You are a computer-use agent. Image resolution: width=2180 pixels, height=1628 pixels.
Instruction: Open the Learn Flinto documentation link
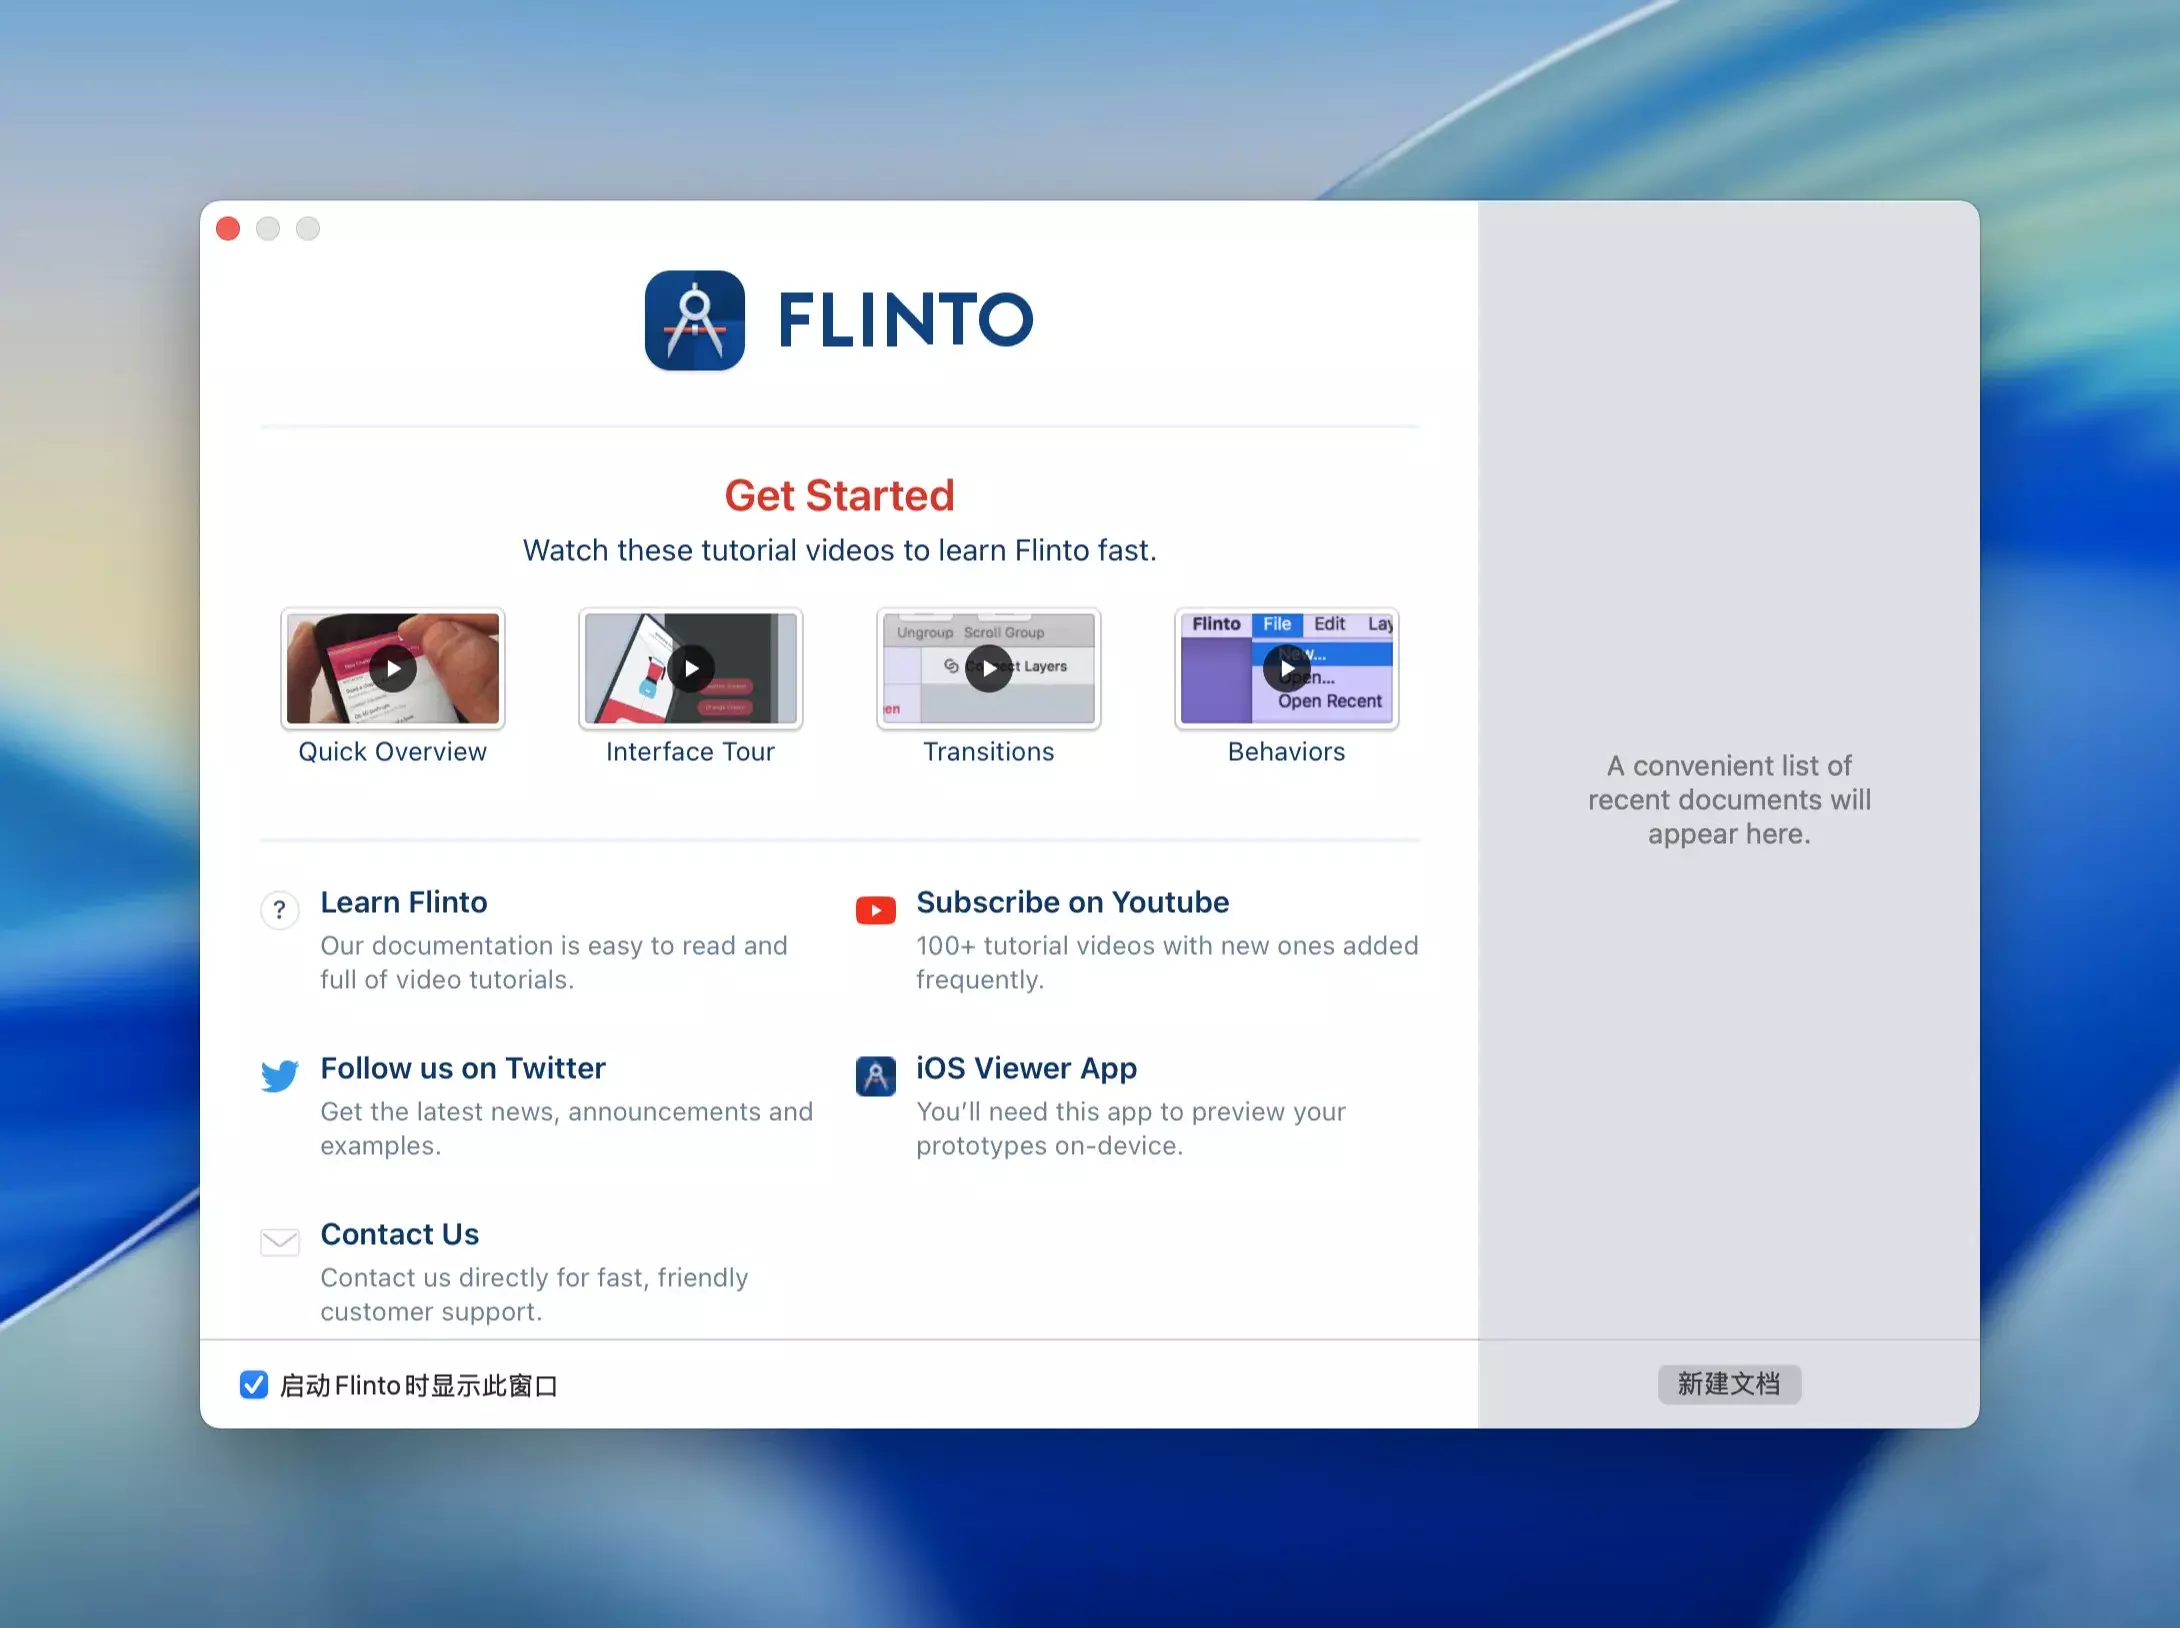point(404,902)
